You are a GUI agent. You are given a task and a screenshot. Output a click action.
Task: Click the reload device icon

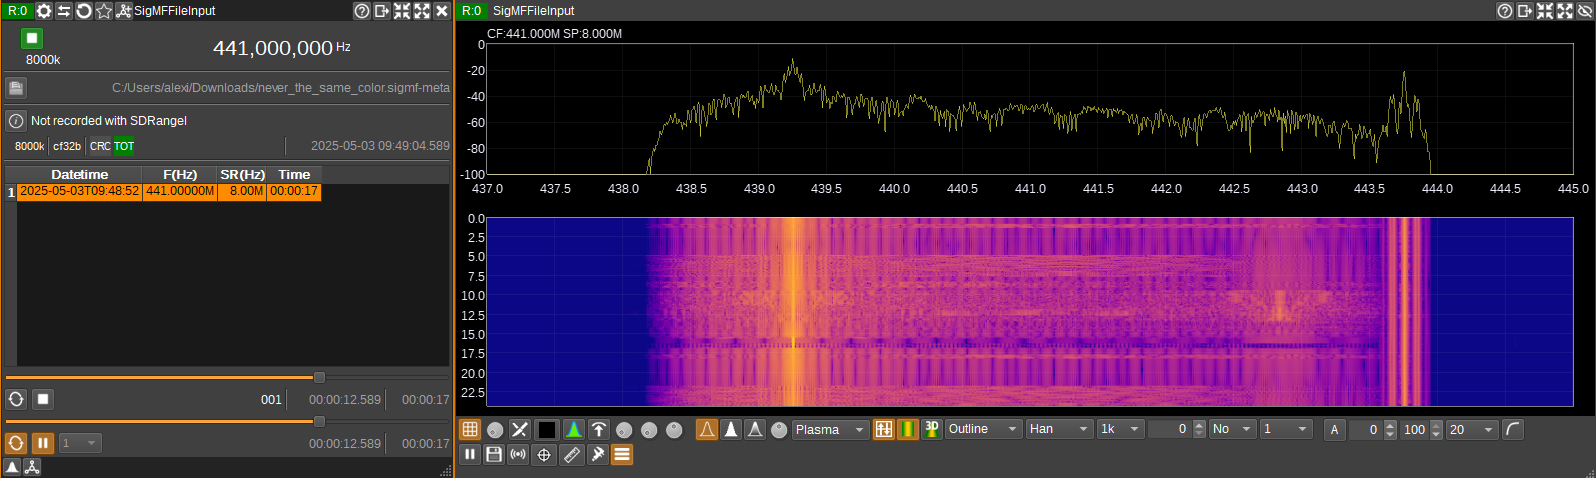[84, 11]
